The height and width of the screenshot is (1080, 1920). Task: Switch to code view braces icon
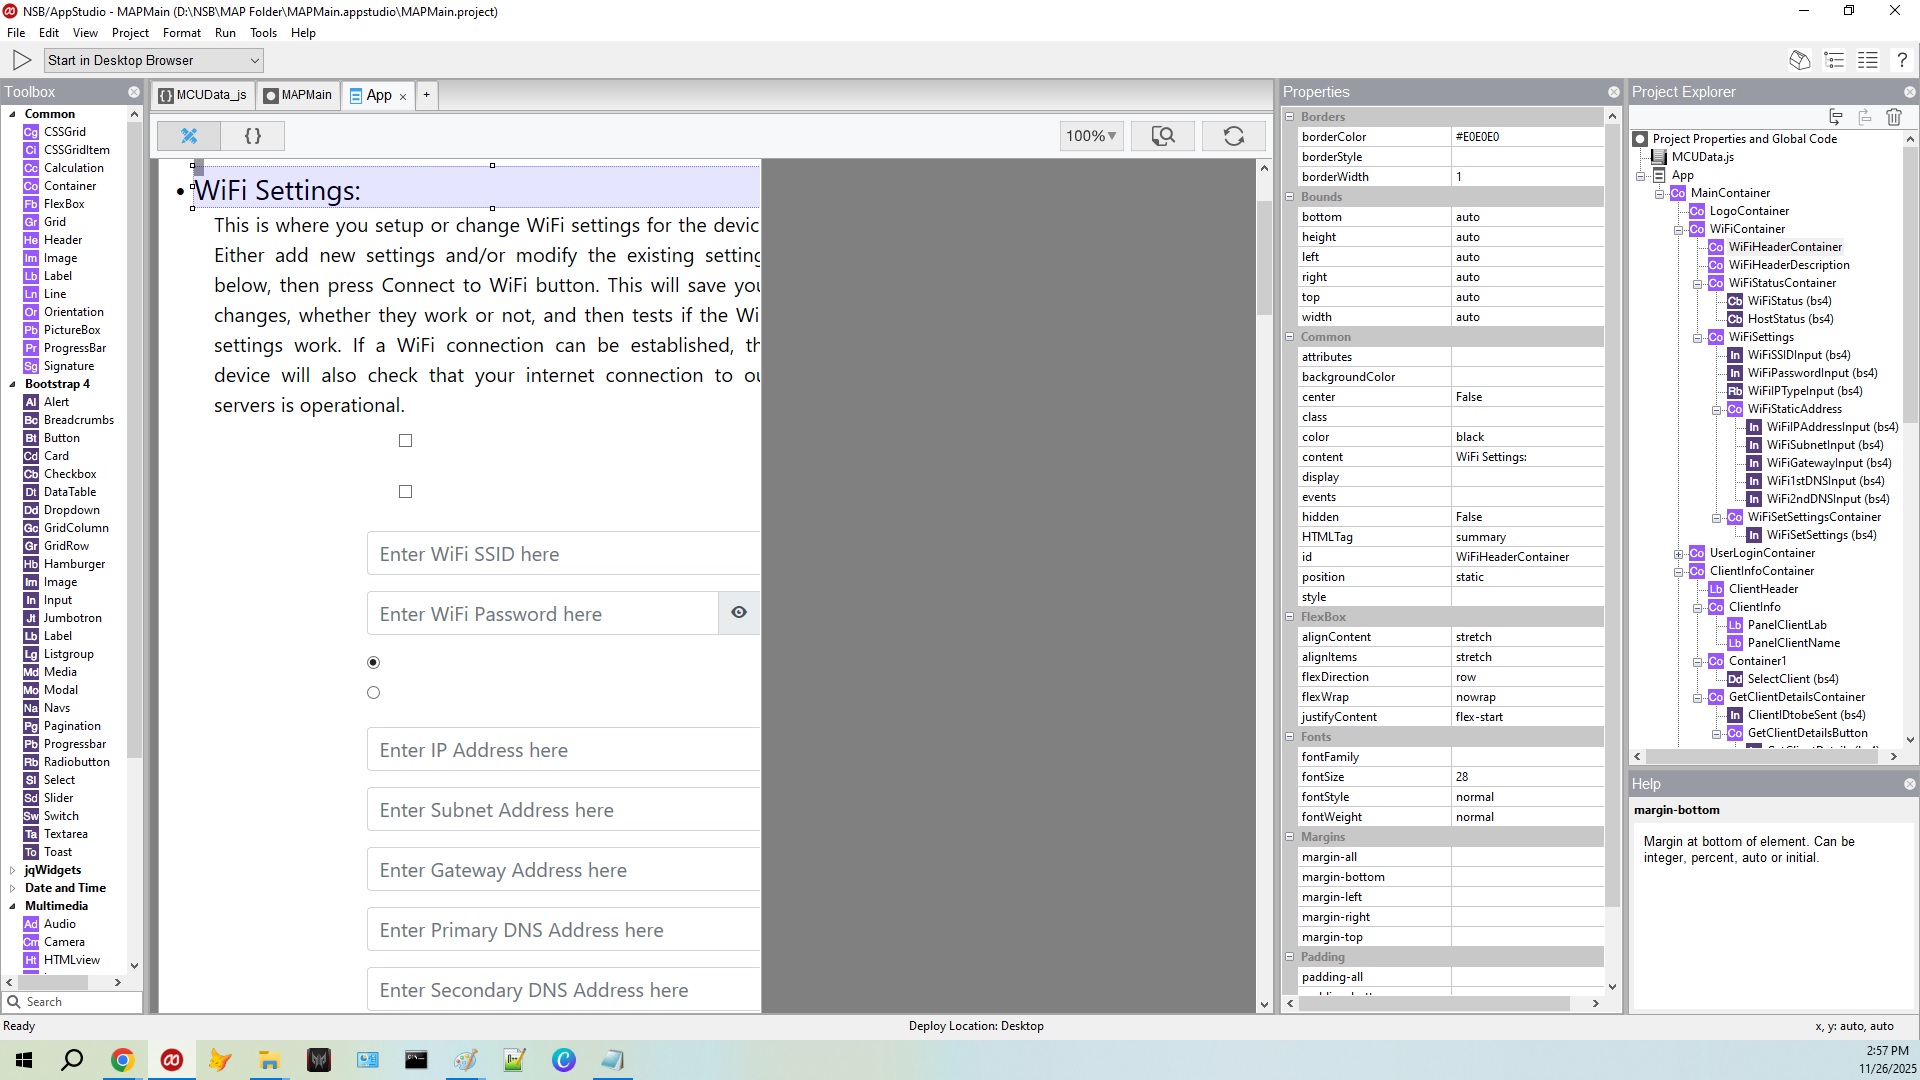click(253, 136)
